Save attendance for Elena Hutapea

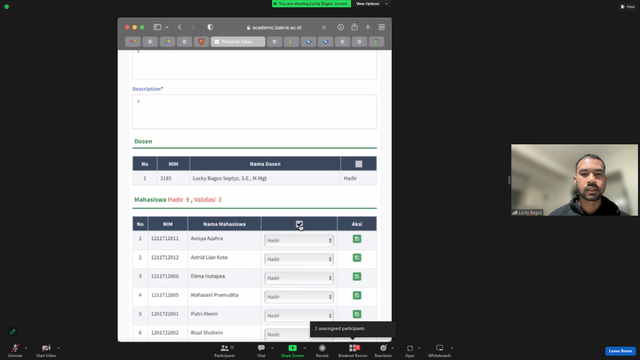[357, 276]
